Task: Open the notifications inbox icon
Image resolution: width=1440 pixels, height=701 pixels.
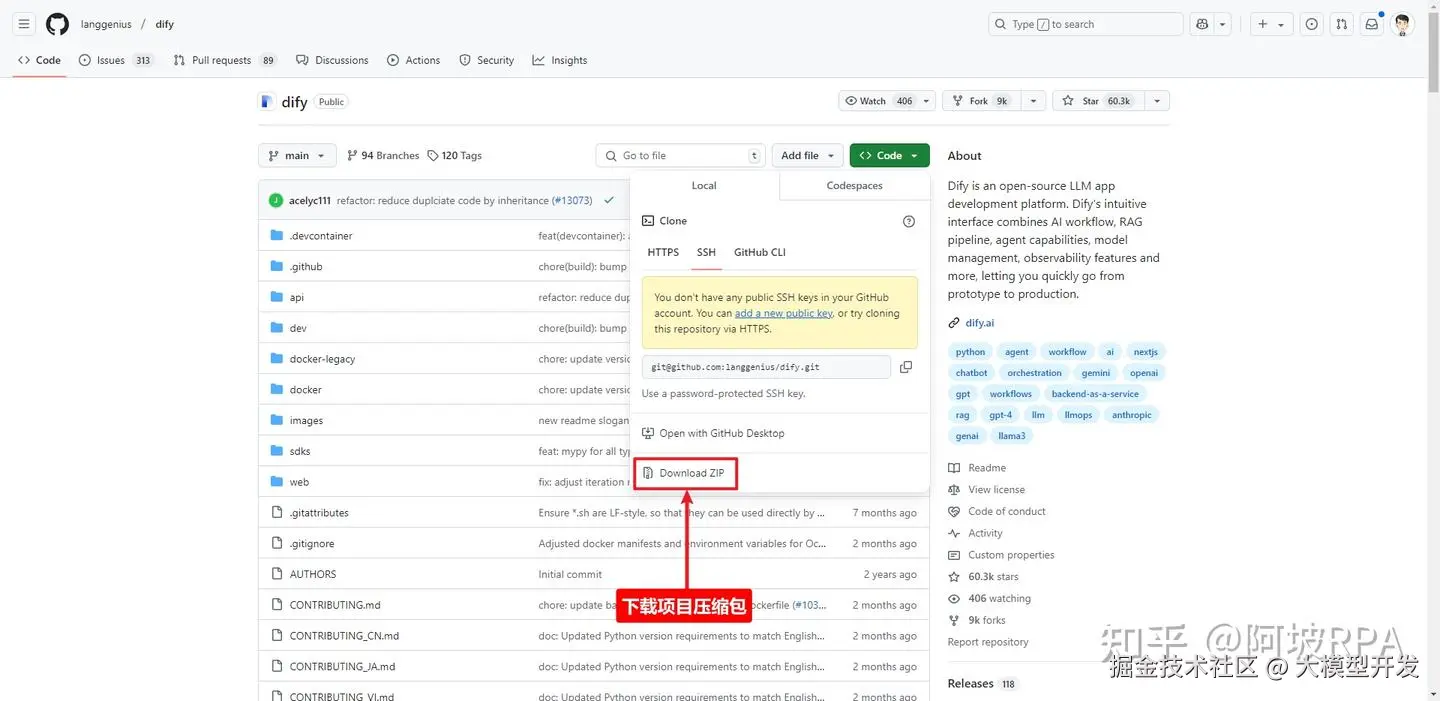Action: click(x=1372, y=24)
